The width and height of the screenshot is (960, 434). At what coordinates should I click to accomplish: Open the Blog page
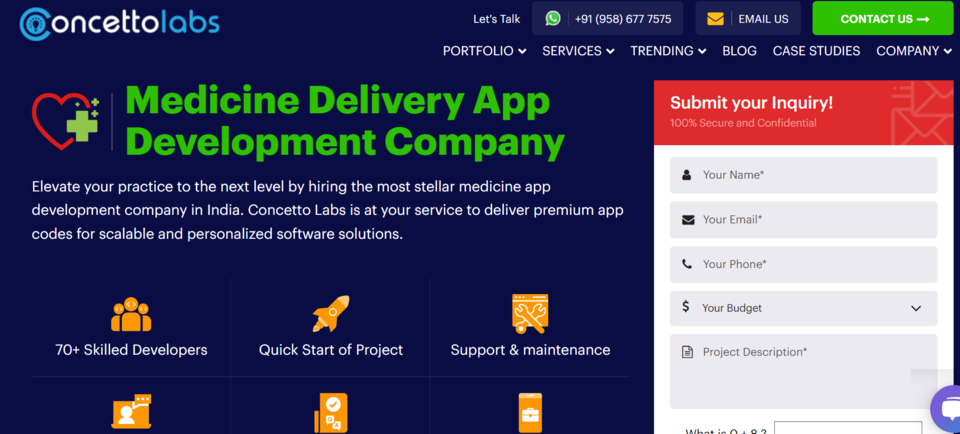pos(739,51)
